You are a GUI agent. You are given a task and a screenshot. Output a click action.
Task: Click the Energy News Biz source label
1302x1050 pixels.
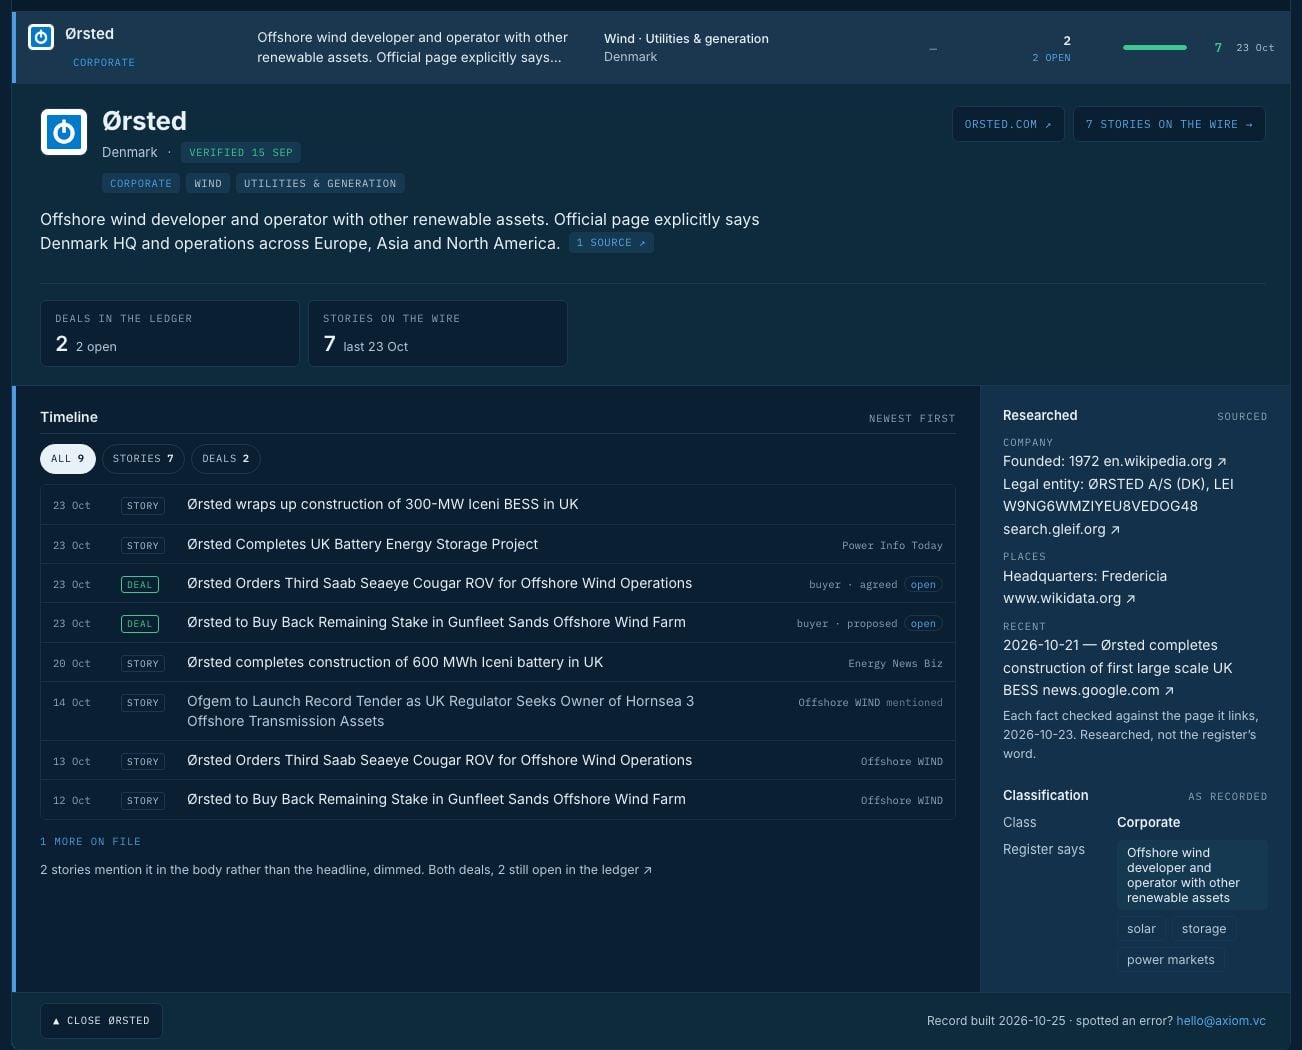point(895,663)
